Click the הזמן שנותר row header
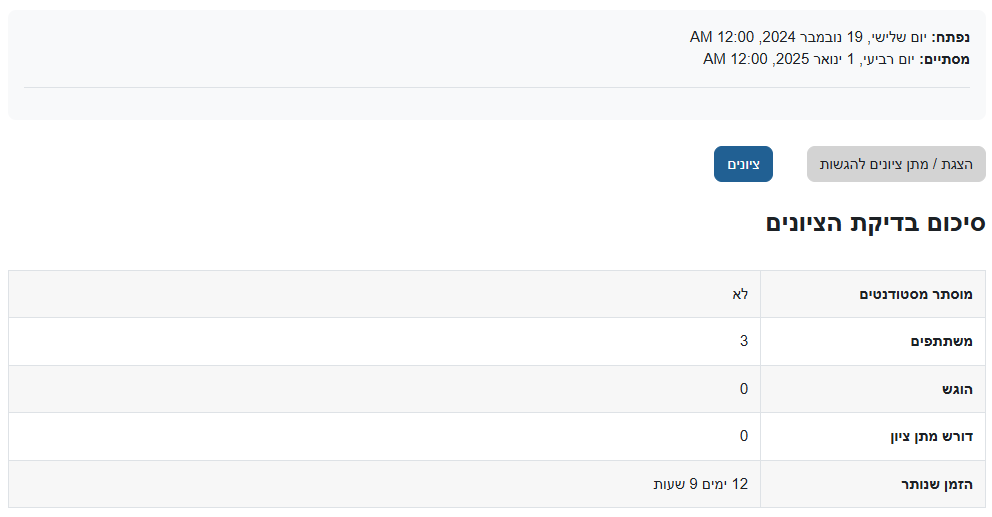This screenshot has width=992, height=517. click(x=936, y=484)
